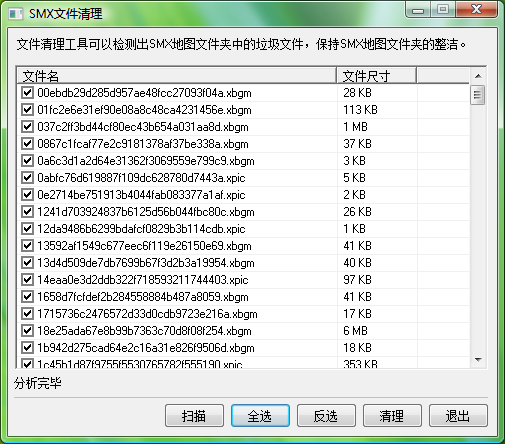
Task: Click the SMX文件清理 title bar app icon
Action: click(x=15, y=14)
